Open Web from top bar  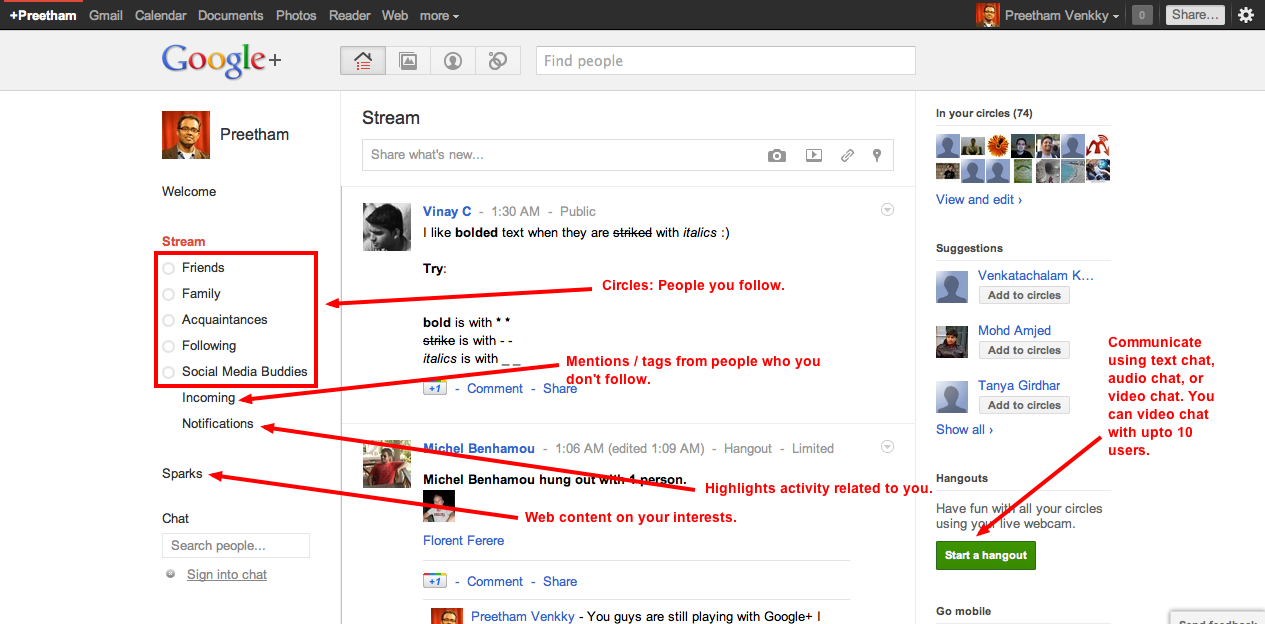395,15
